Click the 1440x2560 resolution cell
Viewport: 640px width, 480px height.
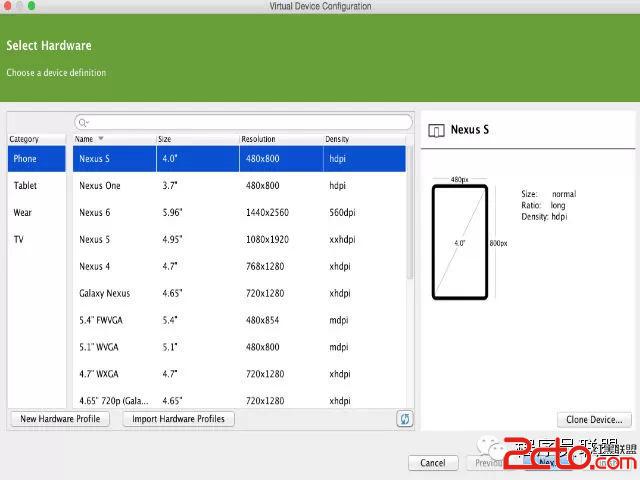pyautogui.click(x=267, y=213)
